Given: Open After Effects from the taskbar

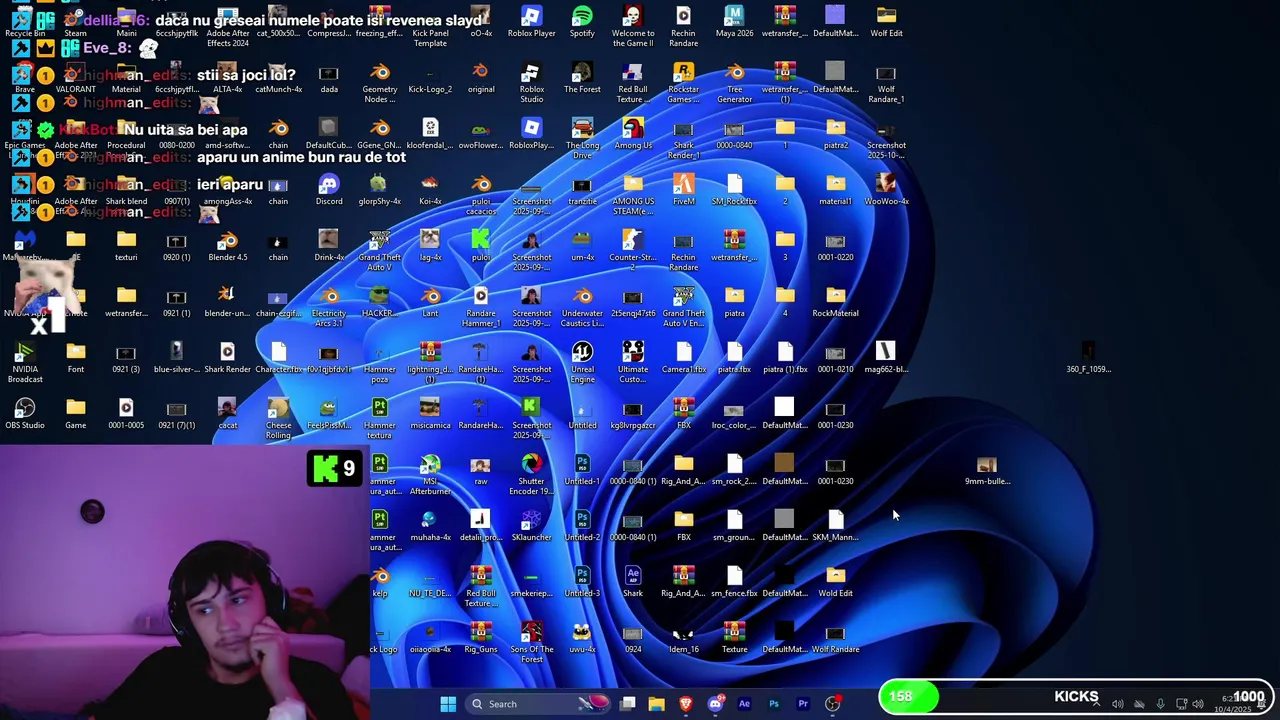Looking at the screenshot, I should tap(744, 704).
